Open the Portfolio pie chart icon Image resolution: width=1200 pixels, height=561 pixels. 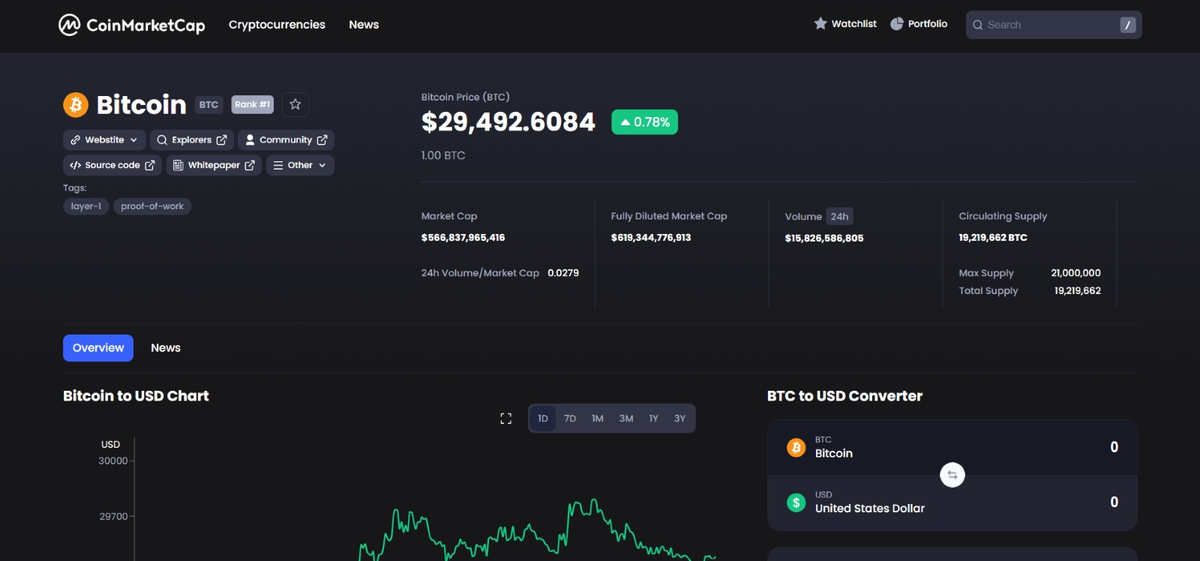[x=897, y=24]
